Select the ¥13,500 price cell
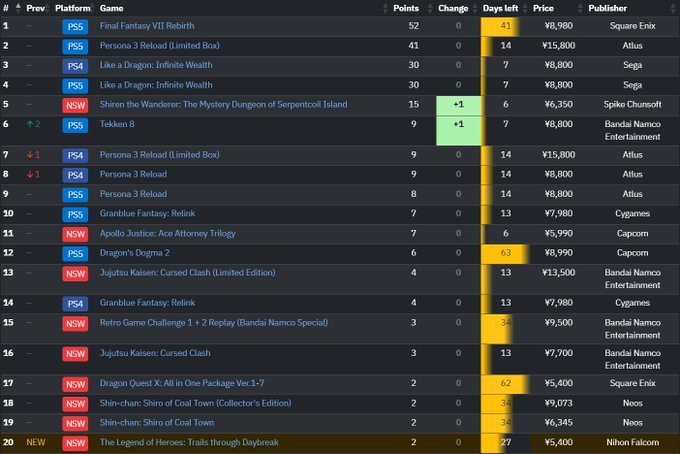Image resolution: width=680 pixels, height=454 pixels. coord(559,272)
